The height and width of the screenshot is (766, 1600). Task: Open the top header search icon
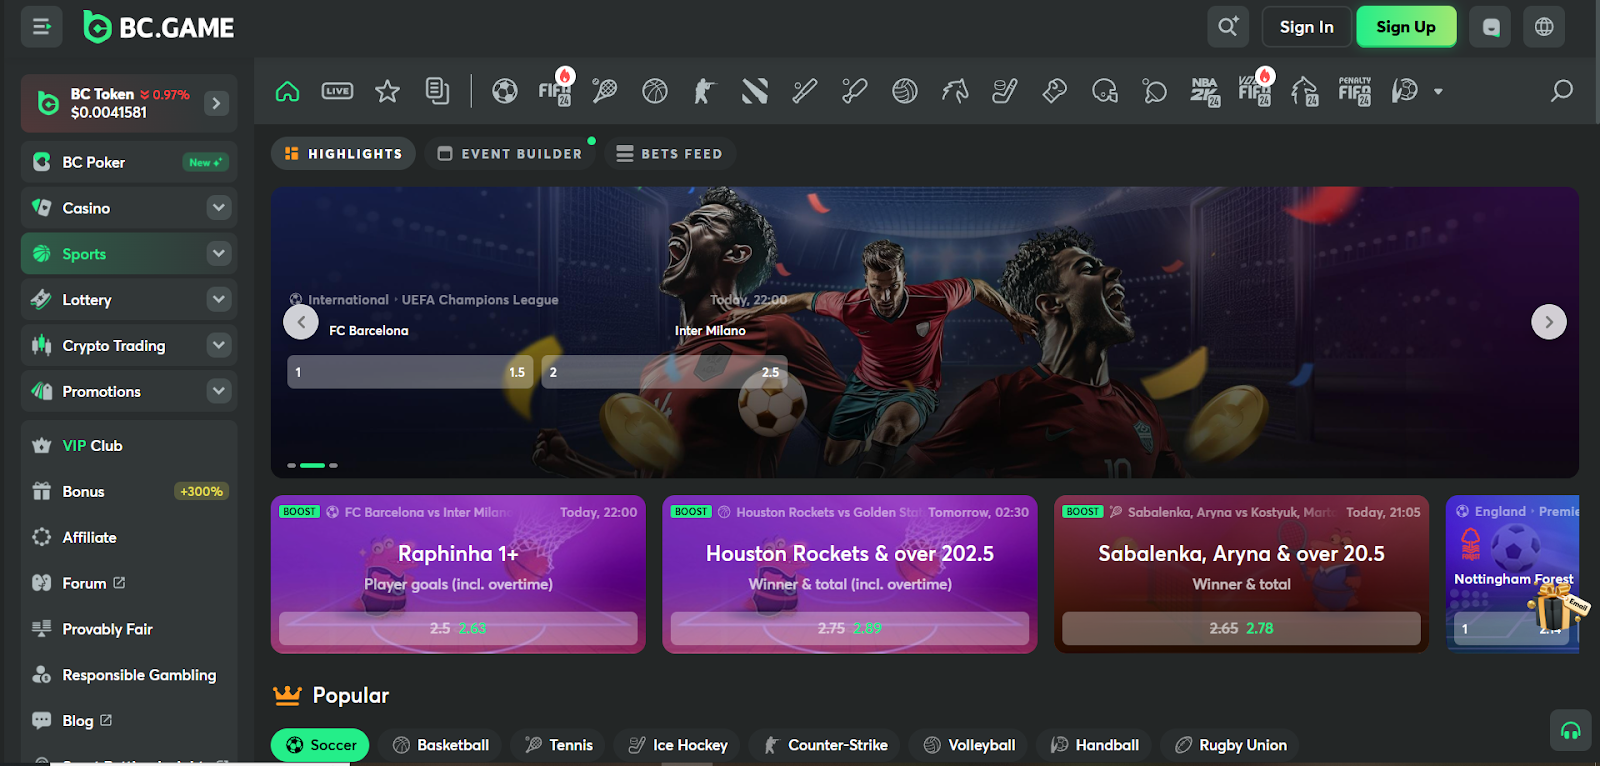point(1227,27)
